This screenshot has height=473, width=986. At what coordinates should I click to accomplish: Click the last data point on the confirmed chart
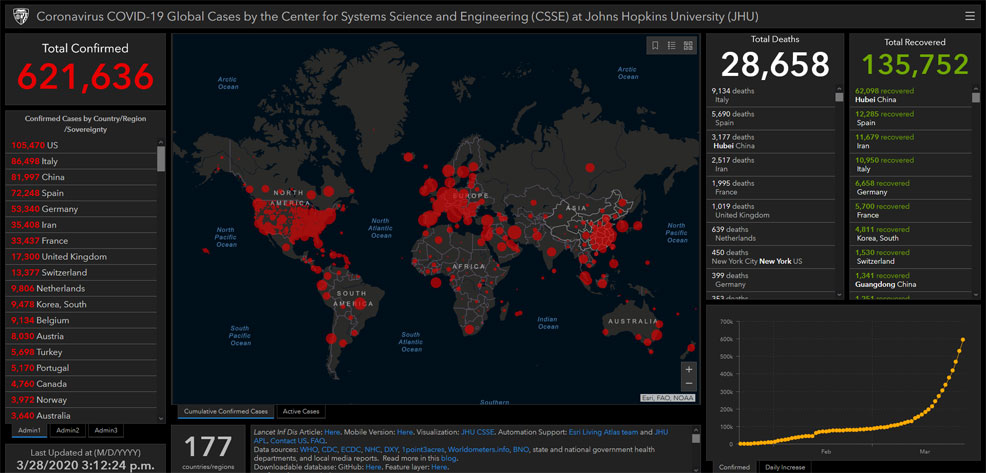pos(963,340)
